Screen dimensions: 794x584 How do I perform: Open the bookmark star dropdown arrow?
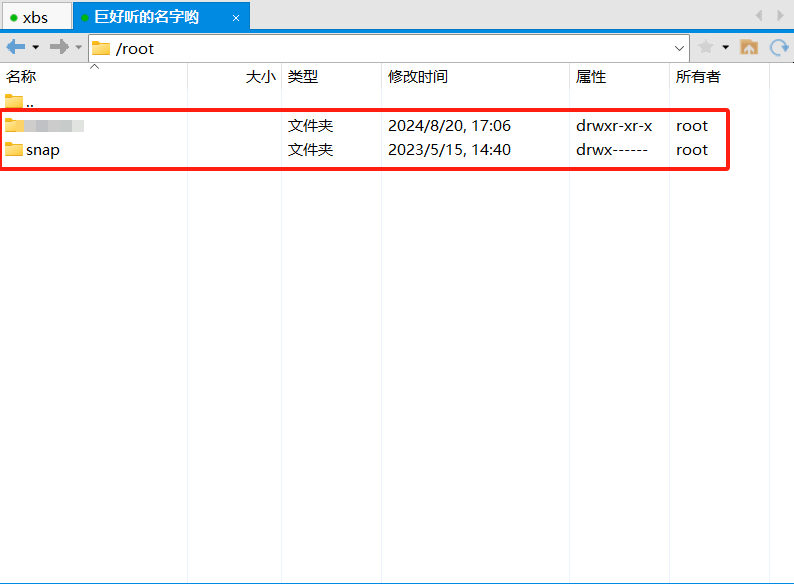[x=726, y=48]
